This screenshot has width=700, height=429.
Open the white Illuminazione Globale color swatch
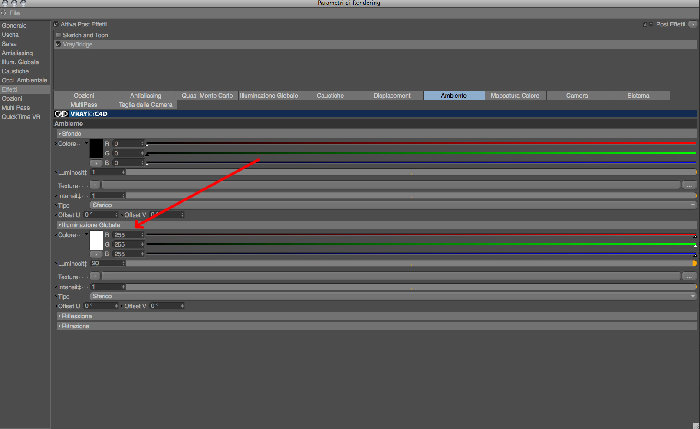pyautogui.click(x=96, y=240)
